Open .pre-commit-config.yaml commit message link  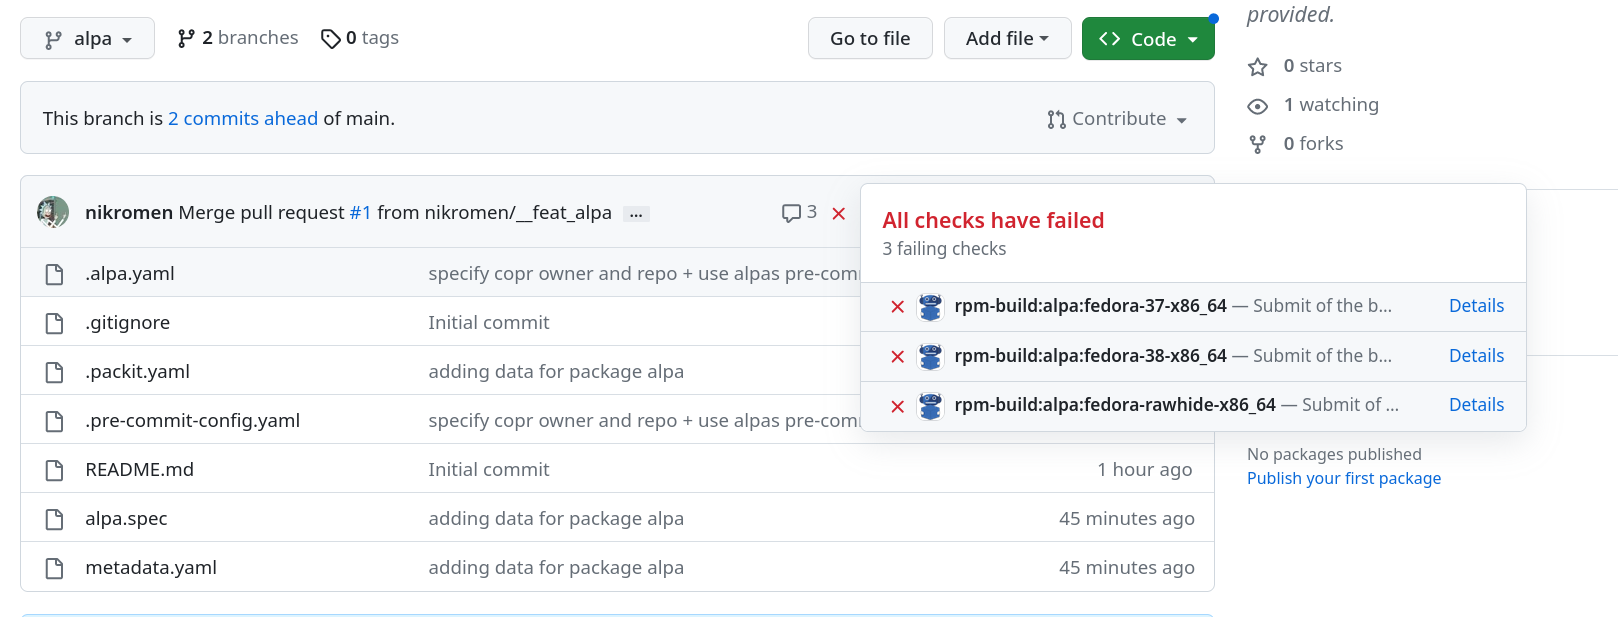pyautogui.click(x=644, y=420)
